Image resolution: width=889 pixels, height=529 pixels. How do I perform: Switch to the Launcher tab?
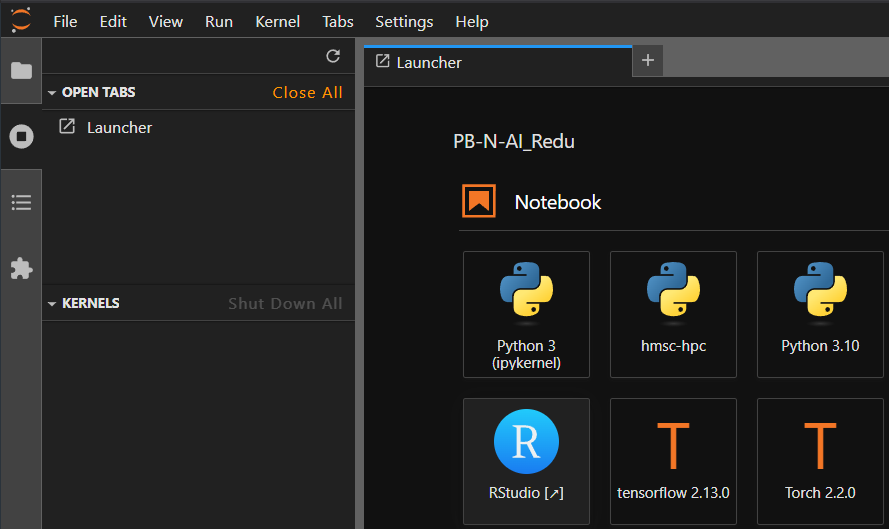428,62
